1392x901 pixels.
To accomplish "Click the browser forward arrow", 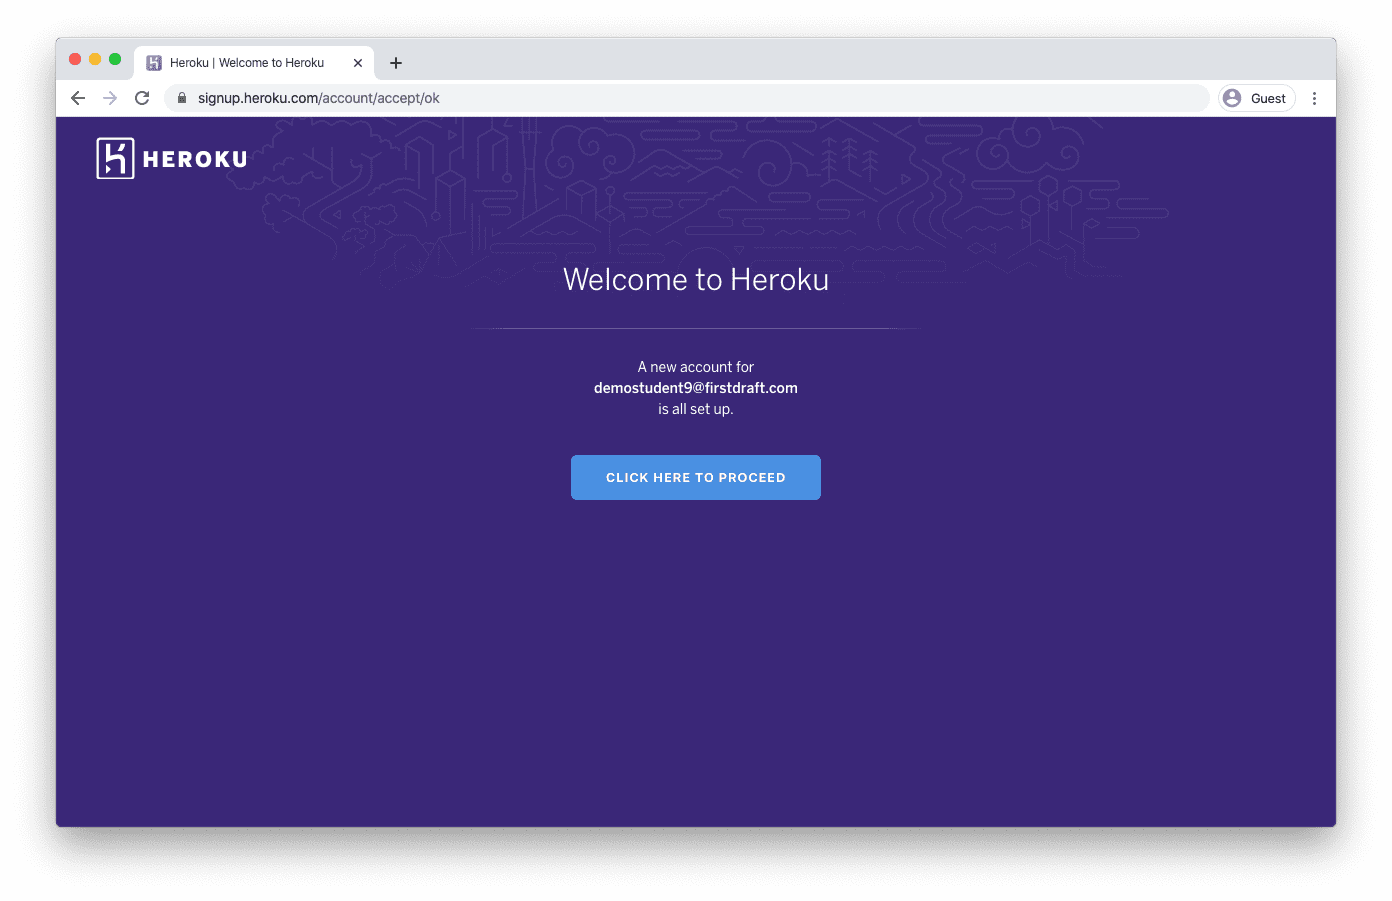I will point(110,98).
